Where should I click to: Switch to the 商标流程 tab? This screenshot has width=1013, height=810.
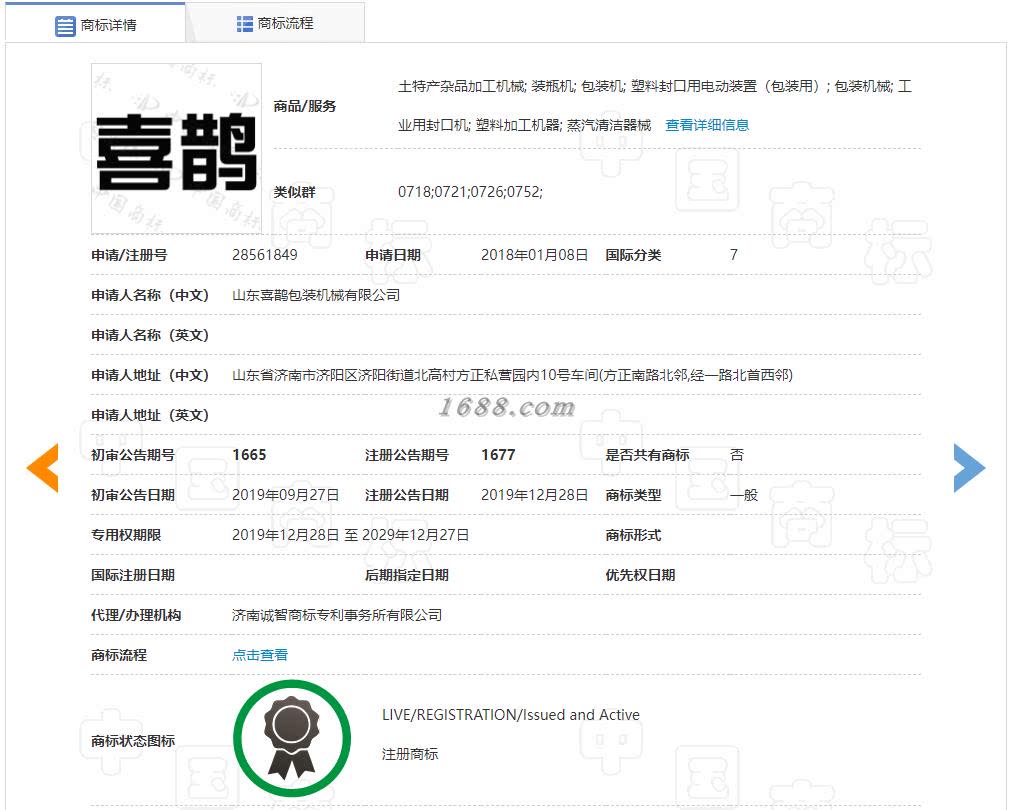coord(275,24)
